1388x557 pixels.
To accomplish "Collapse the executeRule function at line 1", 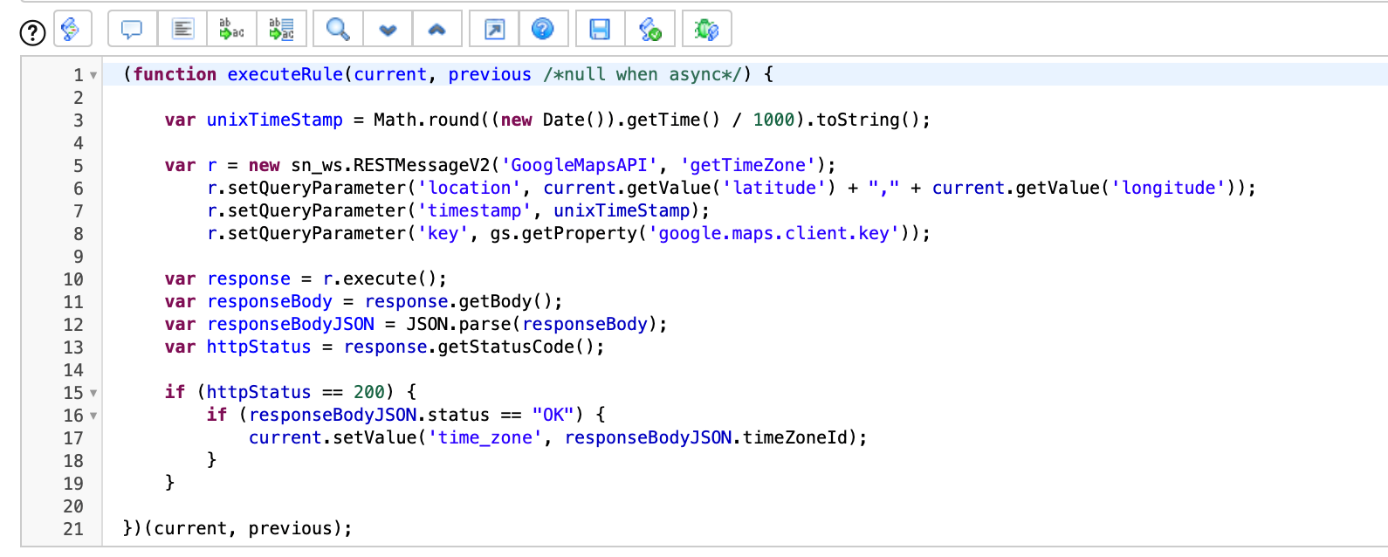I will pos(93,75).
